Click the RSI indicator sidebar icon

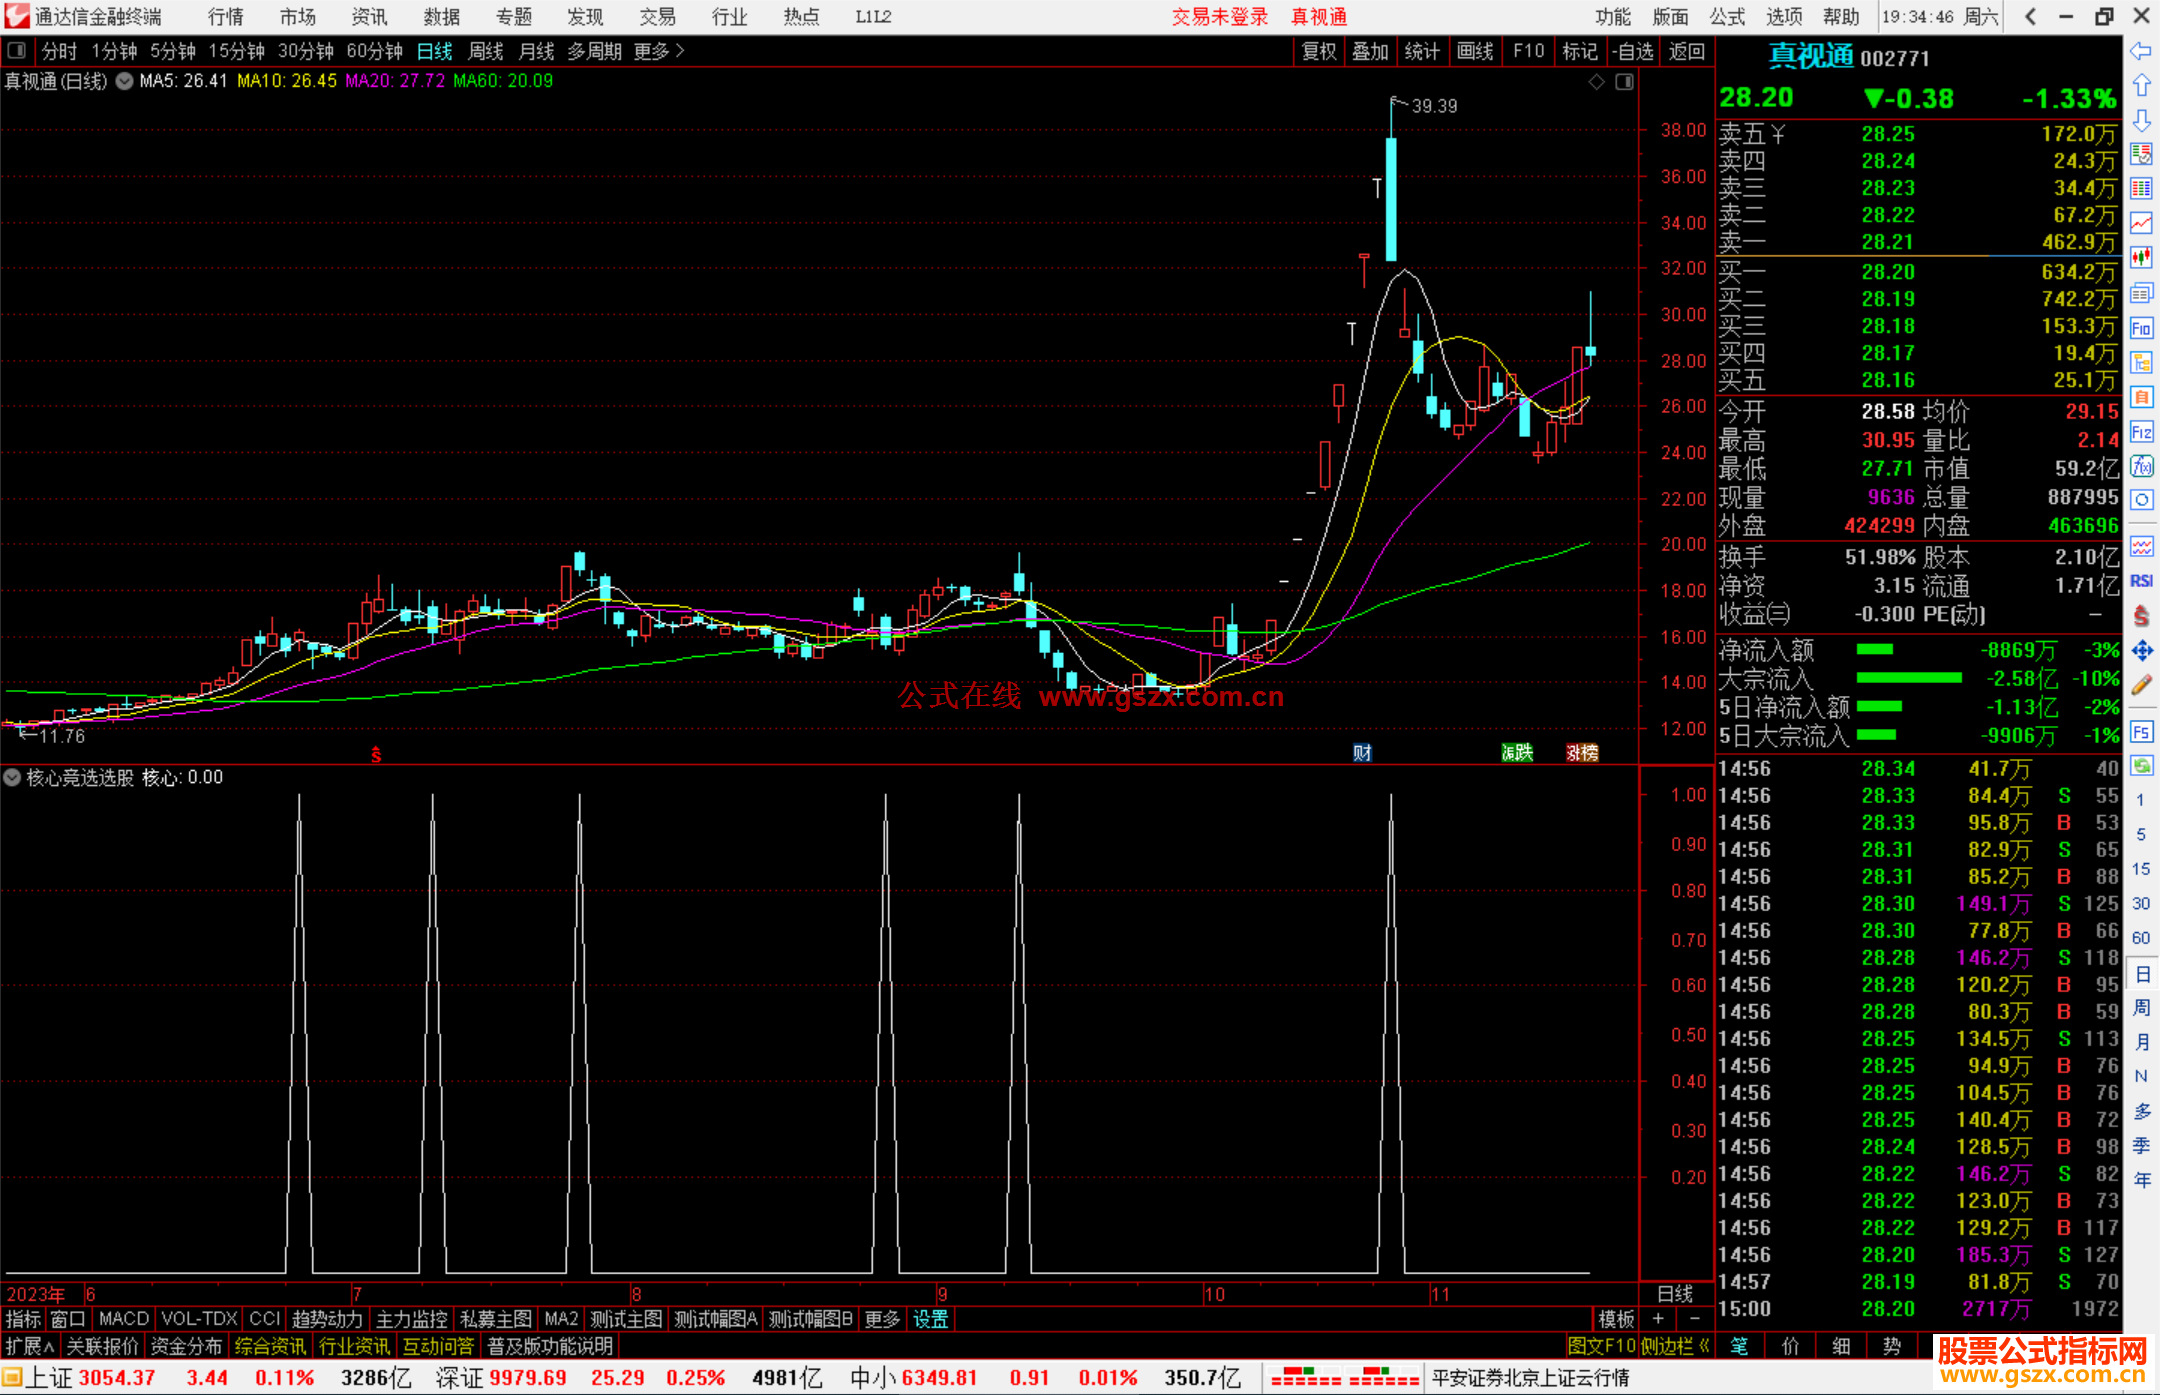click(2140, 581)
